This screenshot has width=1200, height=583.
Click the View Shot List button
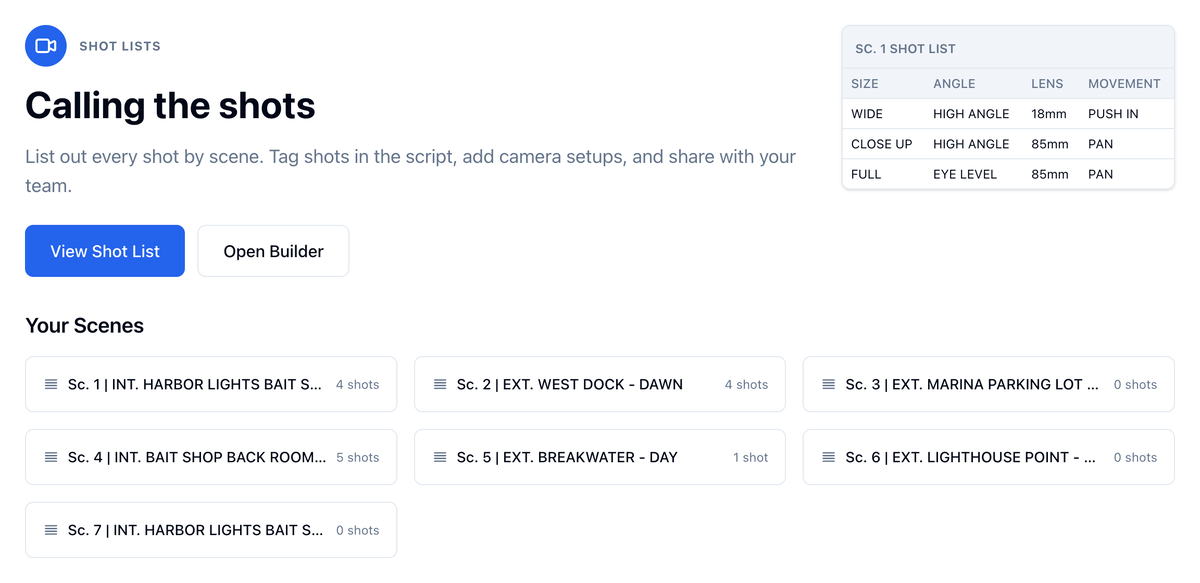105,251
